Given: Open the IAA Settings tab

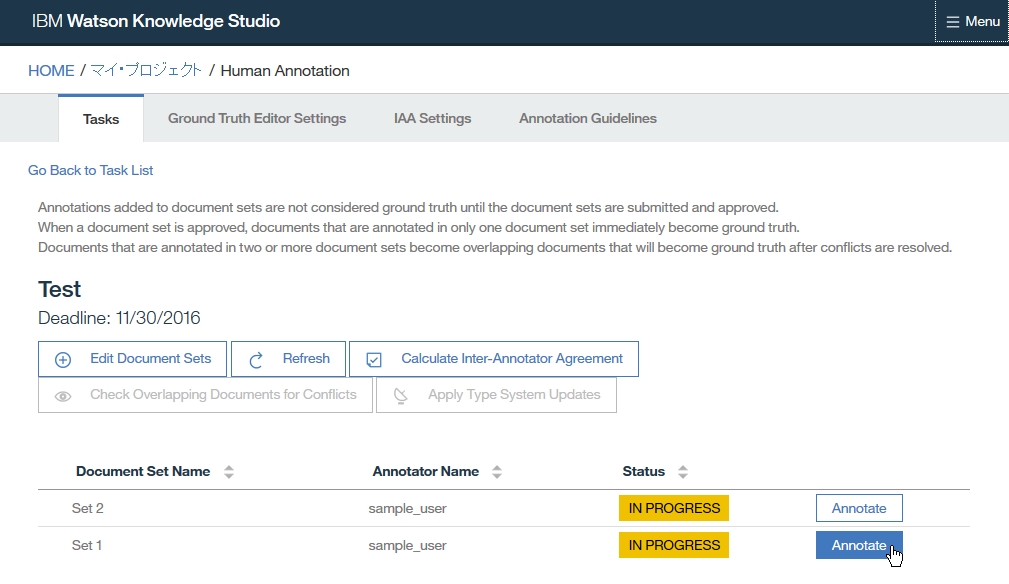Looking at the screenshot, I should 432,118.
